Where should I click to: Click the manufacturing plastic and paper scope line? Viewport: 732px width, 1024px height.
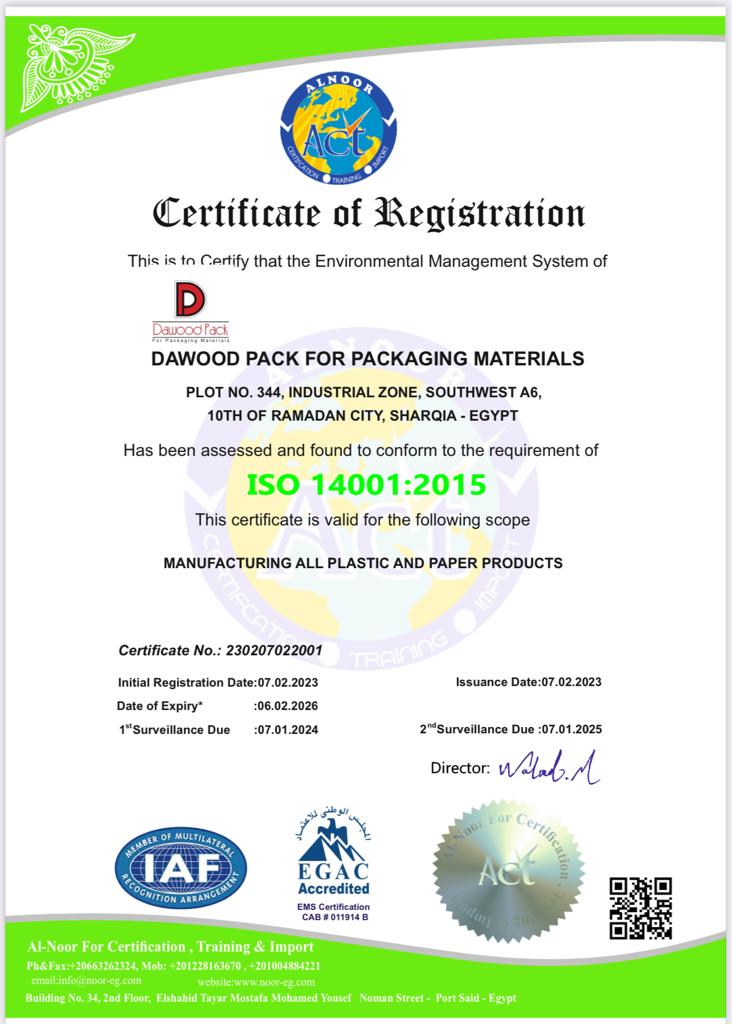(x=363, y=563)
